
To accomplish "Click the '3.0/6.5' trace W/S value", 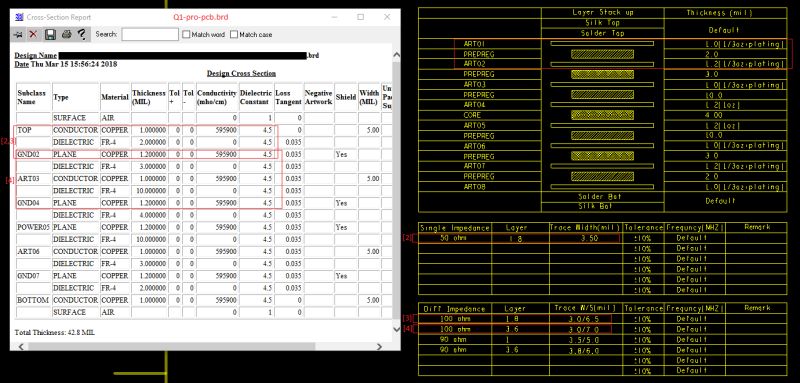I will coord(585,319).
